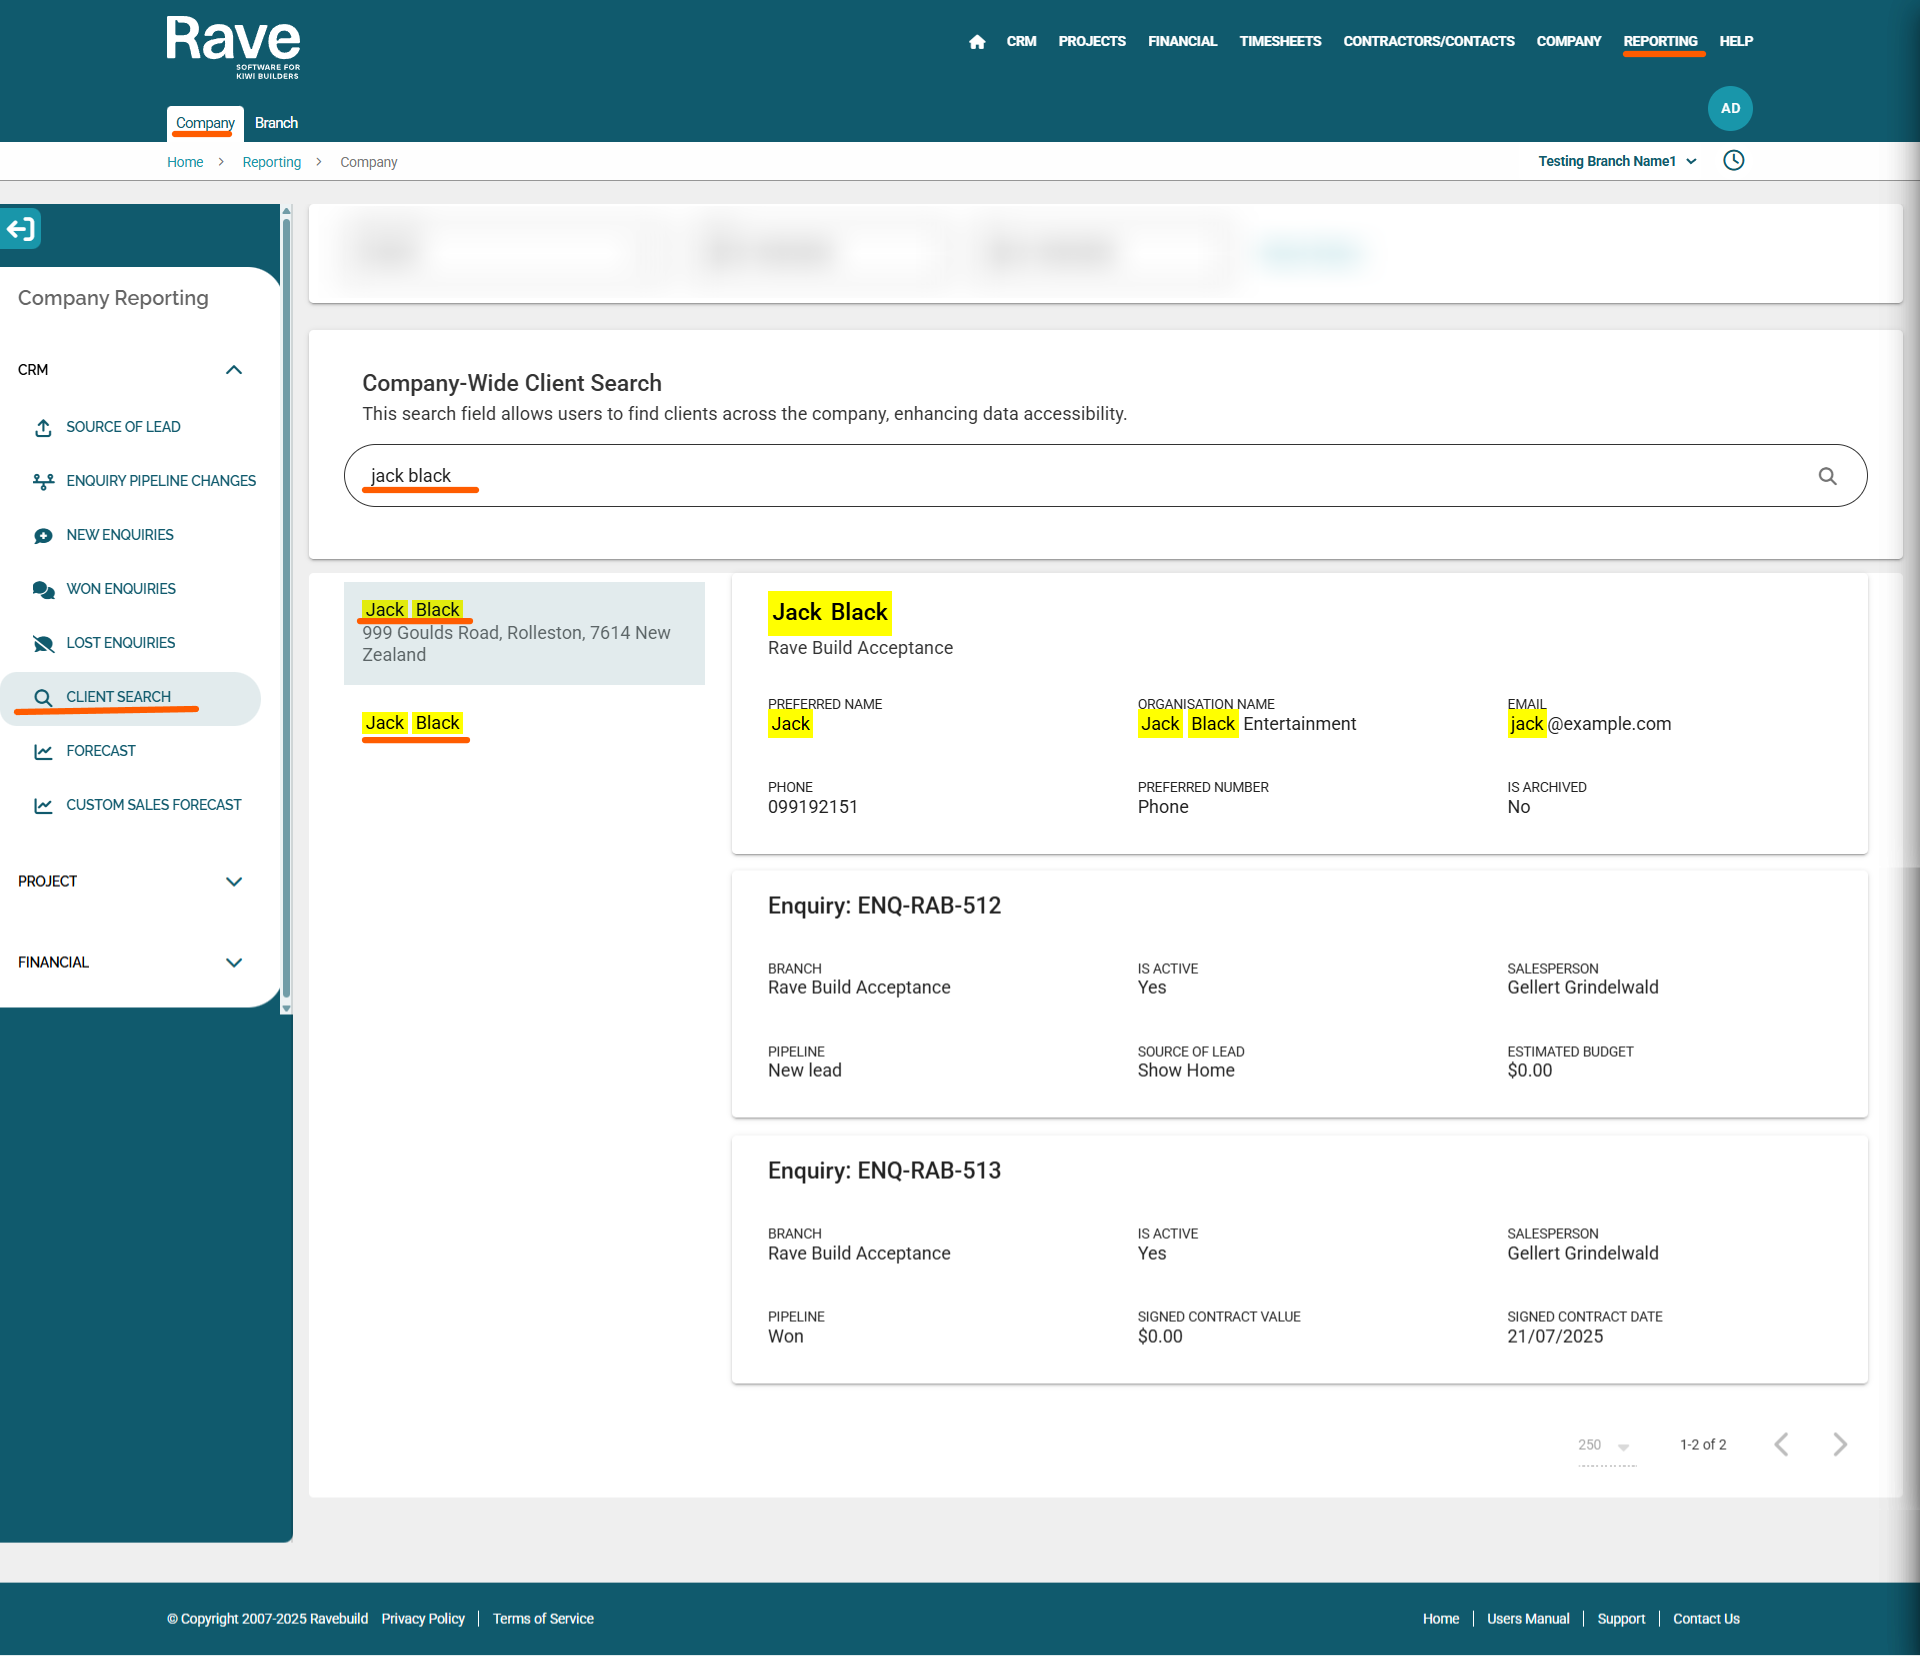Click the footer Home link
Screen dimensions: 1920x1657
[1441, 1619]
